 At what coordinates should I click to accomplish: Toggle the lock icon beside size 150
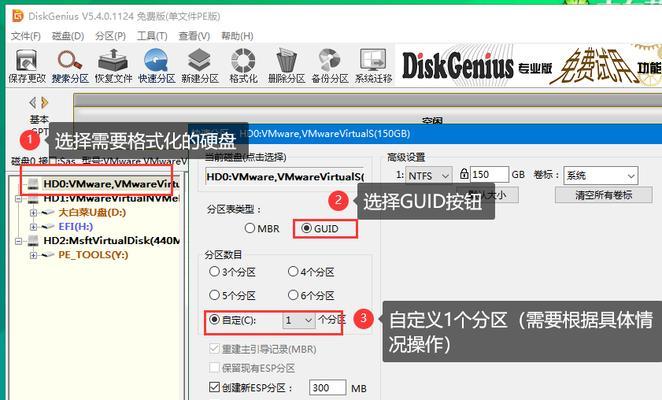tap(464, 174)
